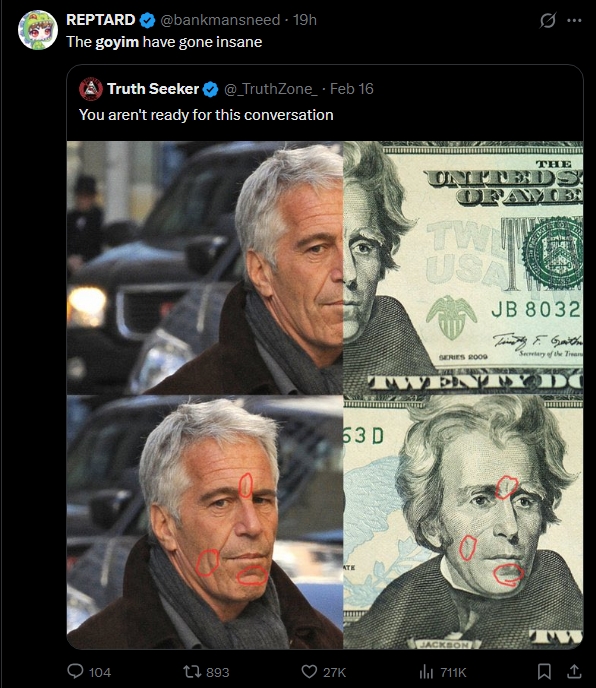This screenshot has height=688, width=596.
Task: Open the three-dot more options menu
Action: 574,20
